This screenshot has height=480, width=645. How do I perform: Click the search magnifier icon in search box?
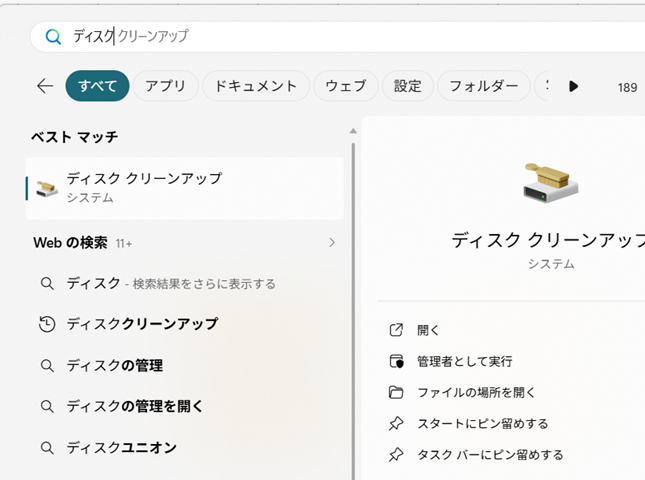click(53, 37)
